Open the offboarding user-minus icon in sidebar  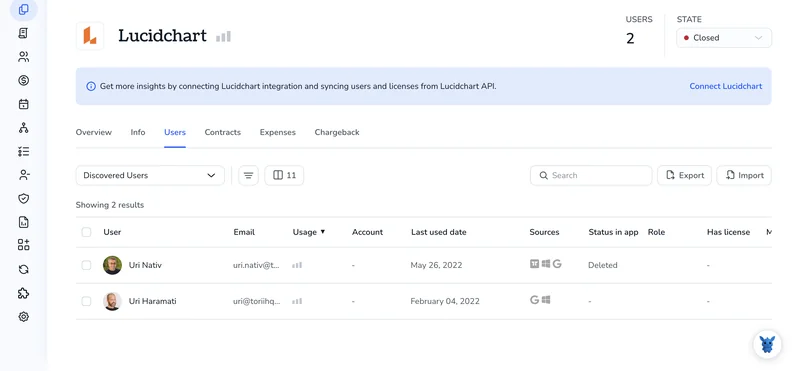23,175
